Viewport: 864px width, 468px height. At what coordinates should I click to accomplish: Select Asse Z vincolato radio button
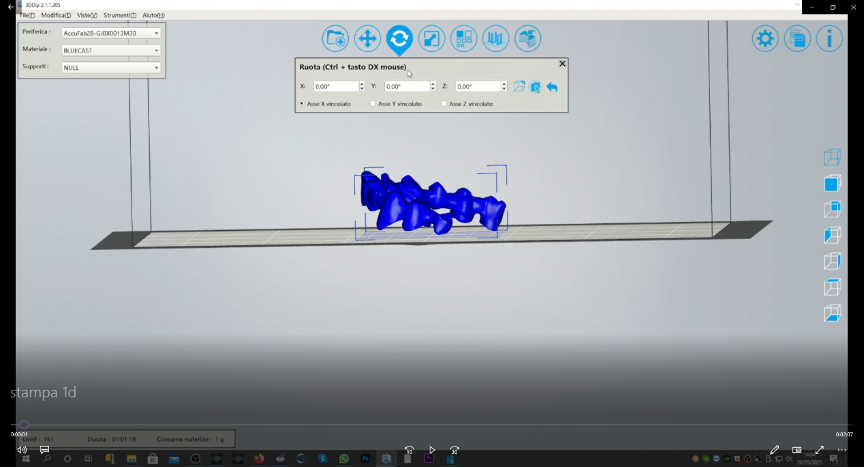444,104
